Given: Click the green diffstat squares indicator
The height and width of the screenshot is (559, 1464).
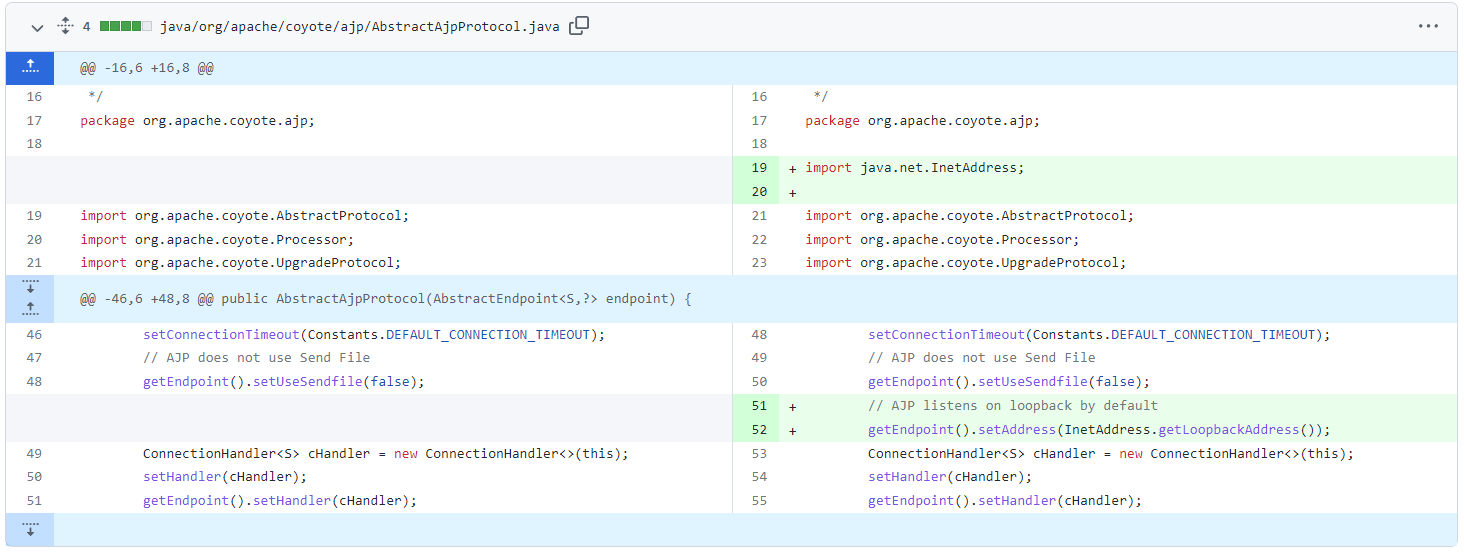Looking at the screenshot, I should [126, 27].
